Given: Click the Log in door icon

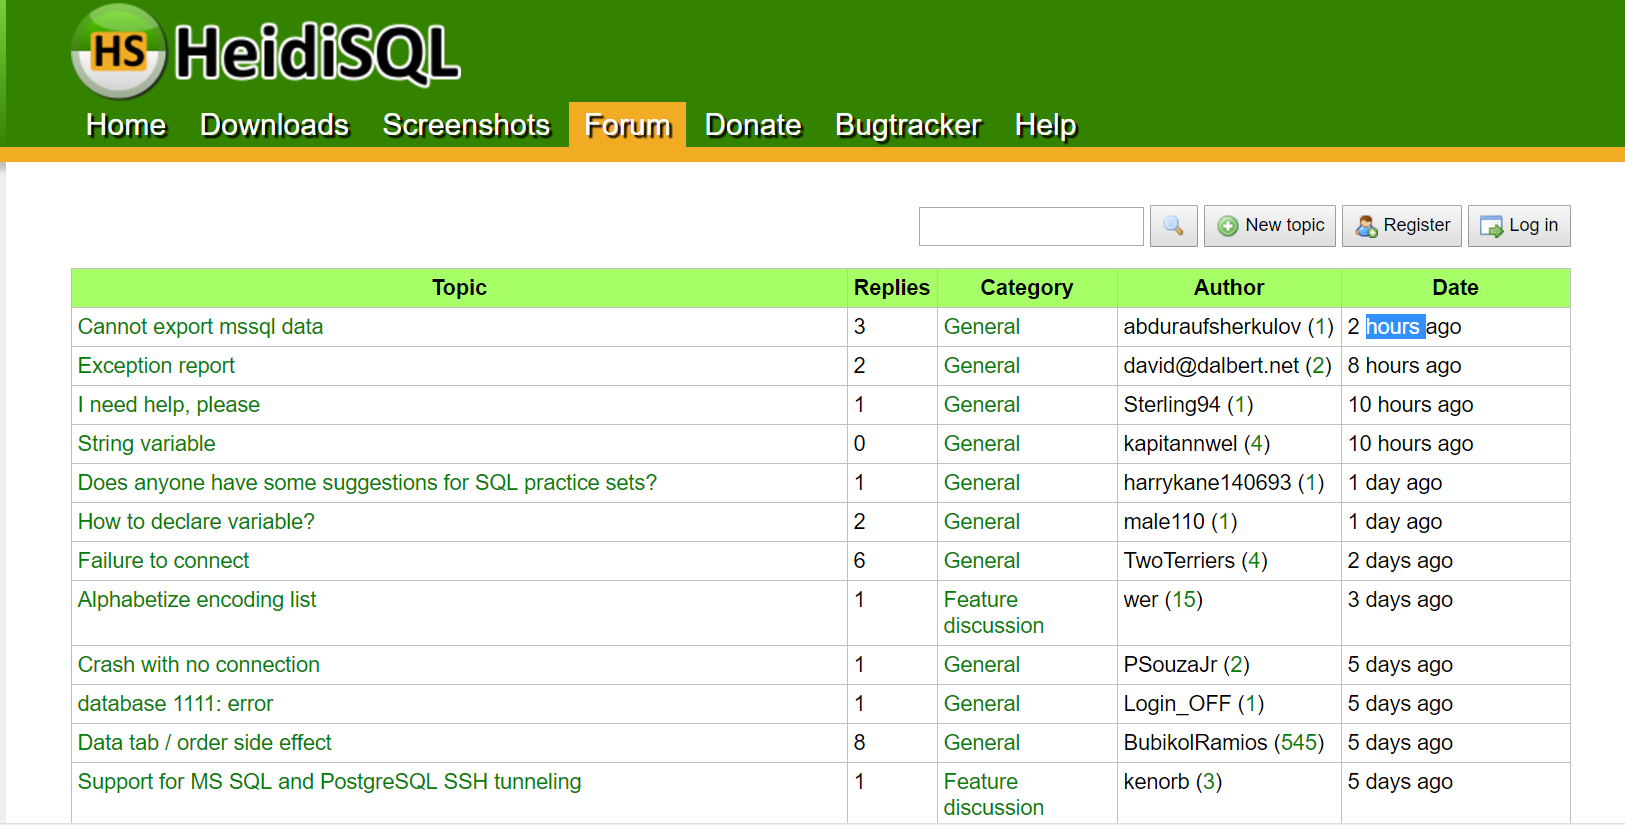Looking at the screenshot, I should tap(1491, 227).
